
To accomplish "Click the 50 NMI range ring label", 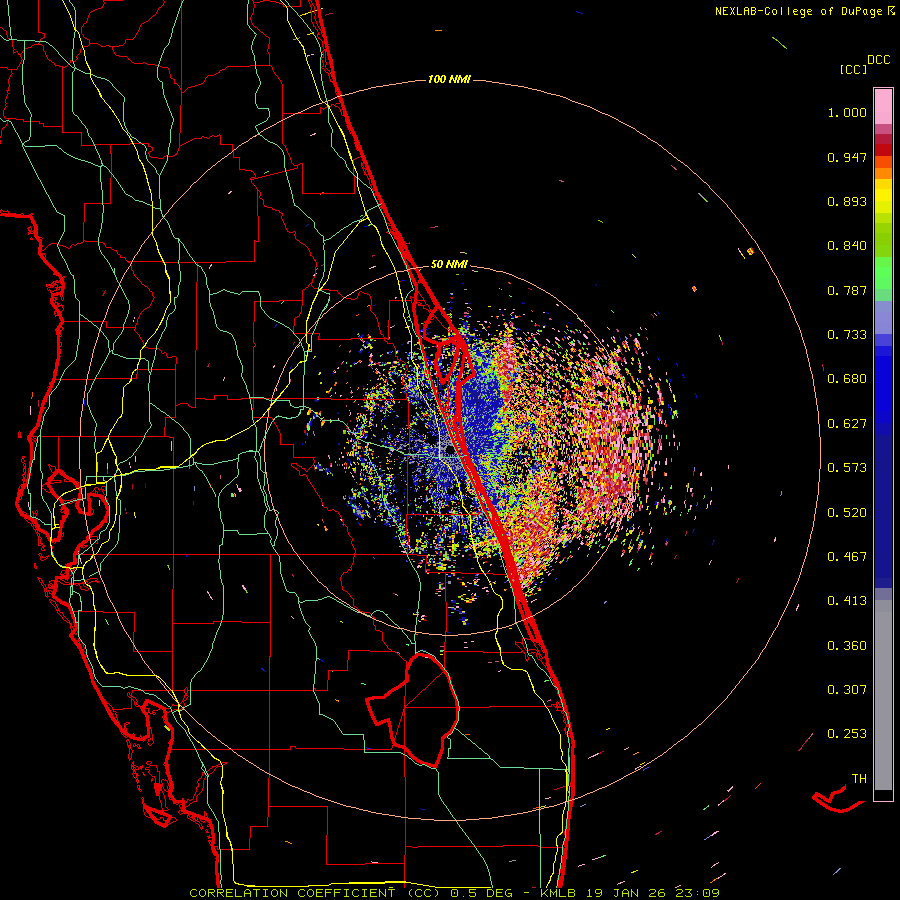I will (x=449, y=265).
